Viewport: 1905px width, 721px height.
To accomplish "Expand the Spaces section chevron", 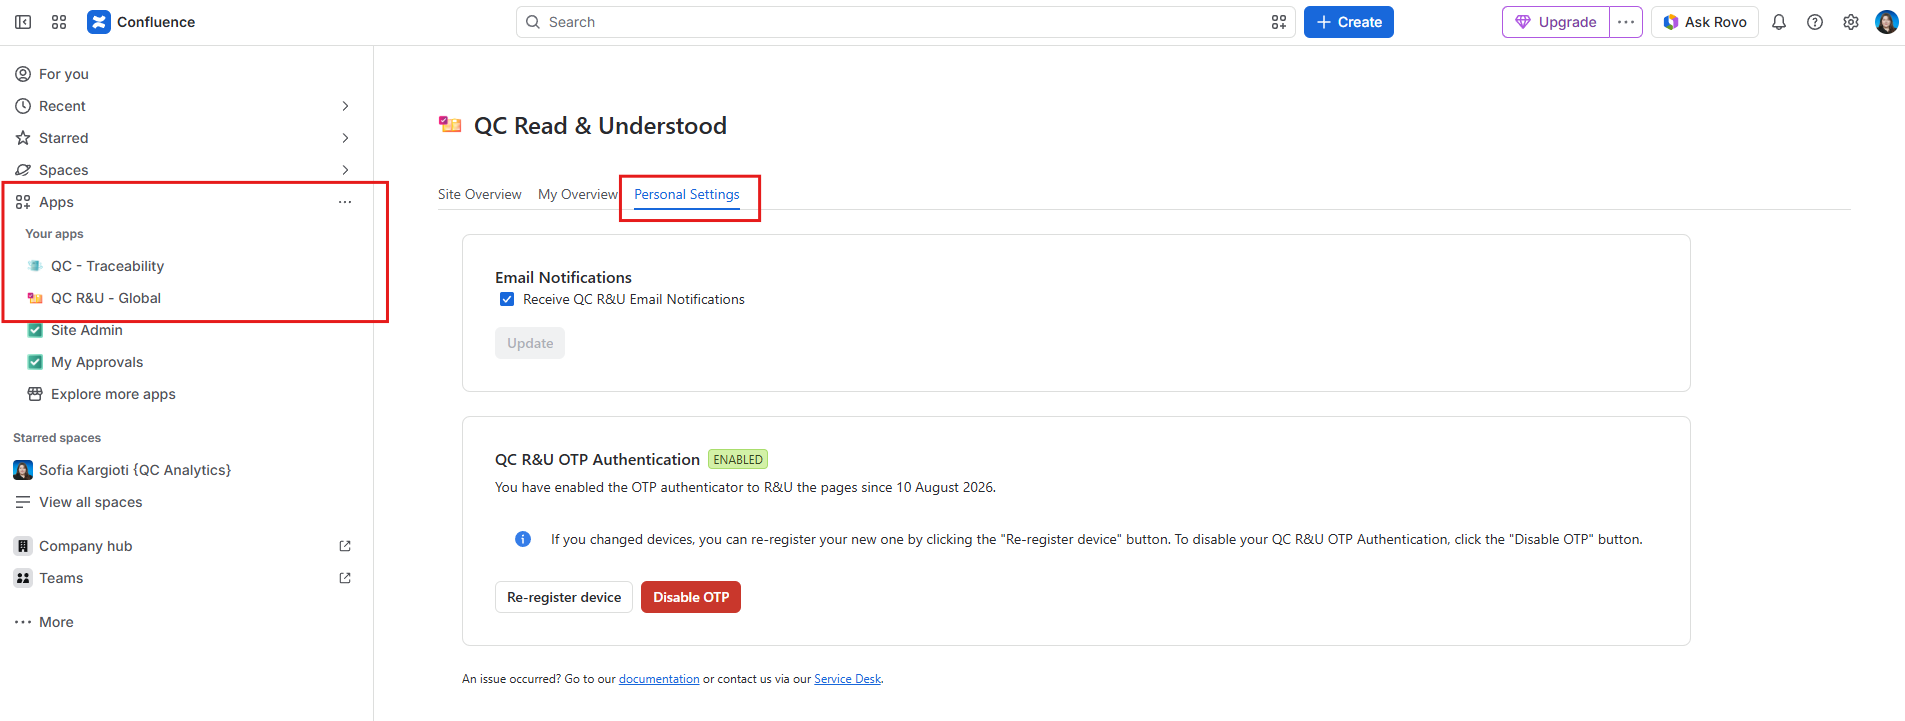I will pos(345,170).
